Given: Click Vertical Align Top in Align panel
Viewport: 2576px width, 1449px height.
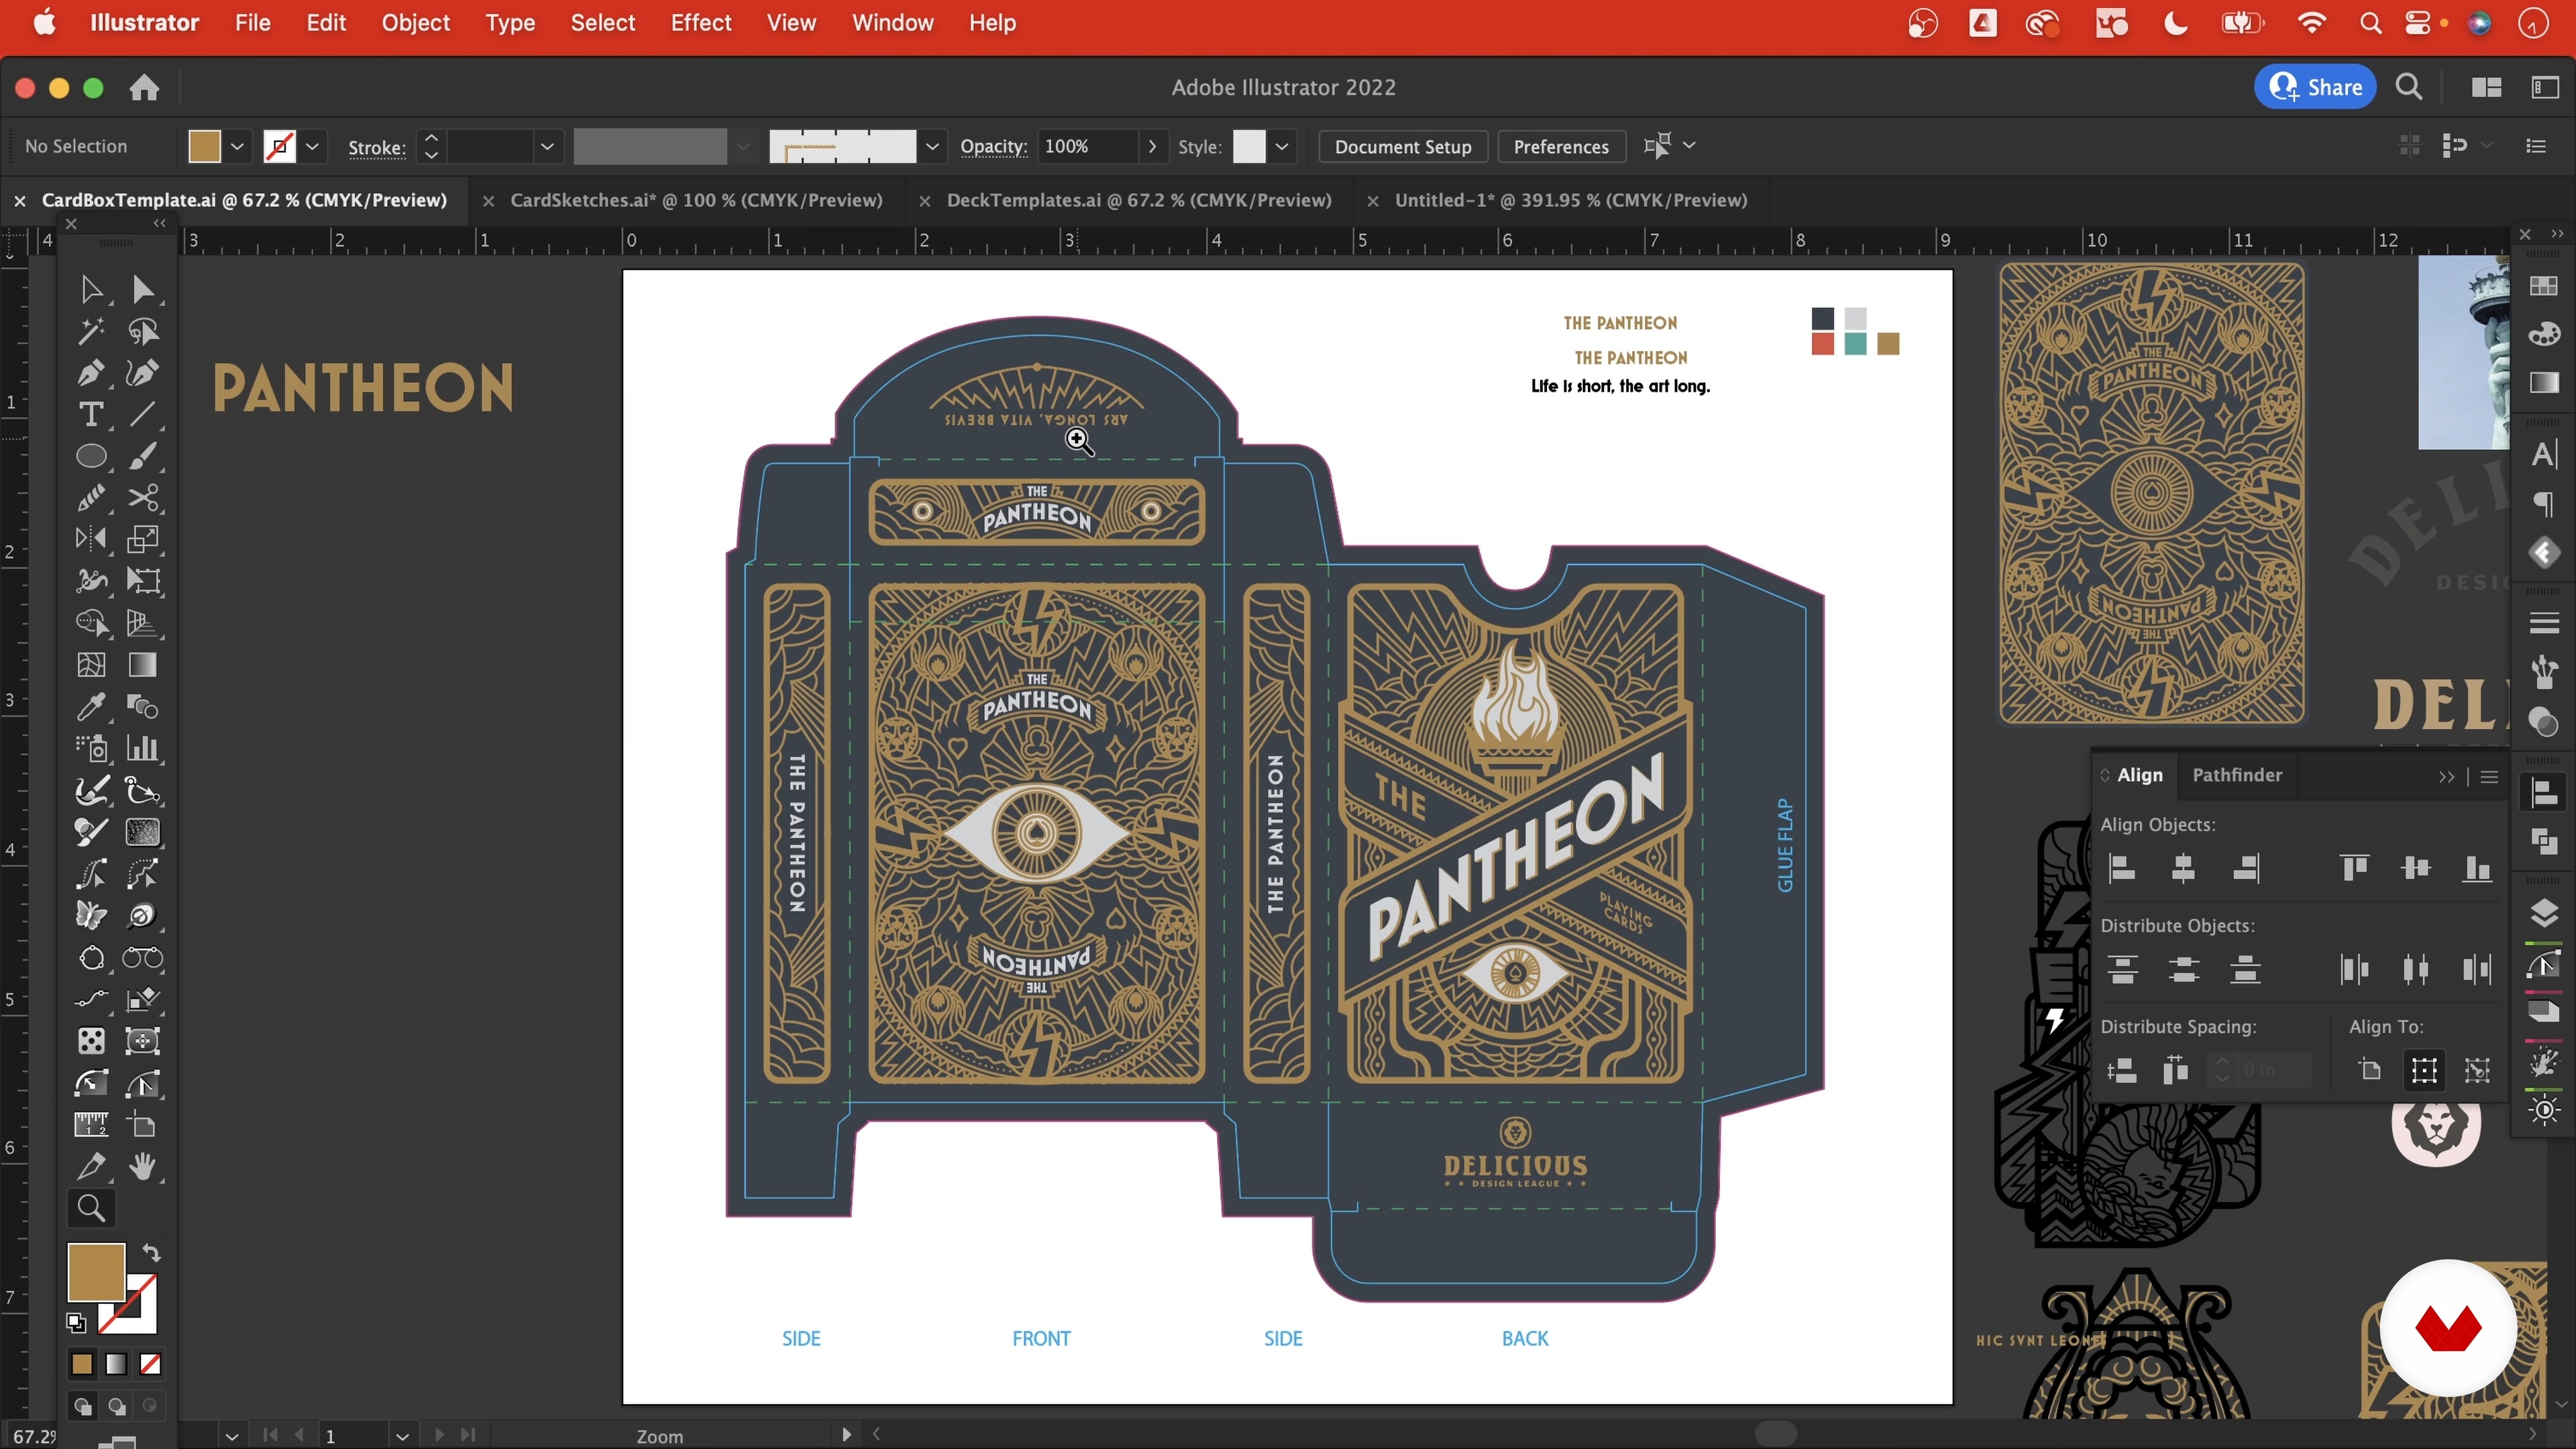Looking at the screenshot, I should point(2354,868).
